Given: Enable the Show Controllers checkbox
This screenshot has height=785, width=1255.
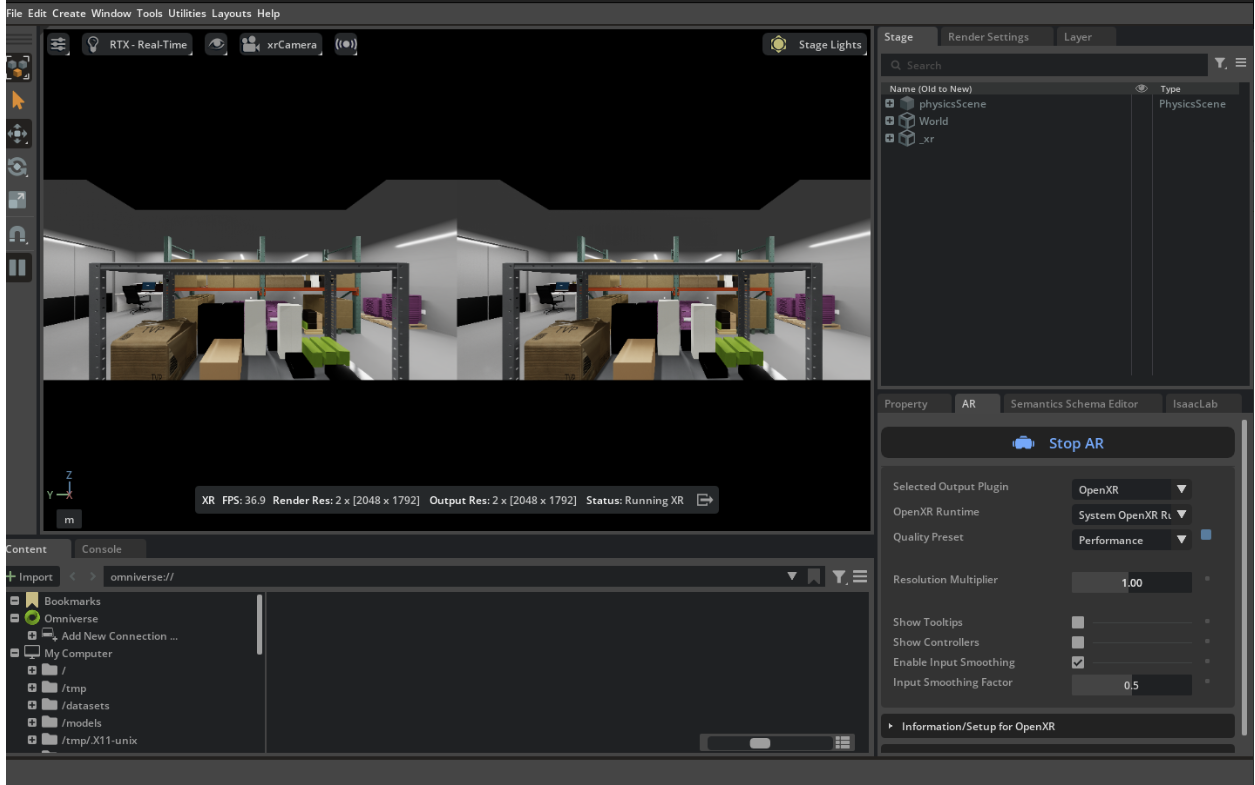Looking at the screenshot, I should pyautogui.click(x=1077, y=642).
